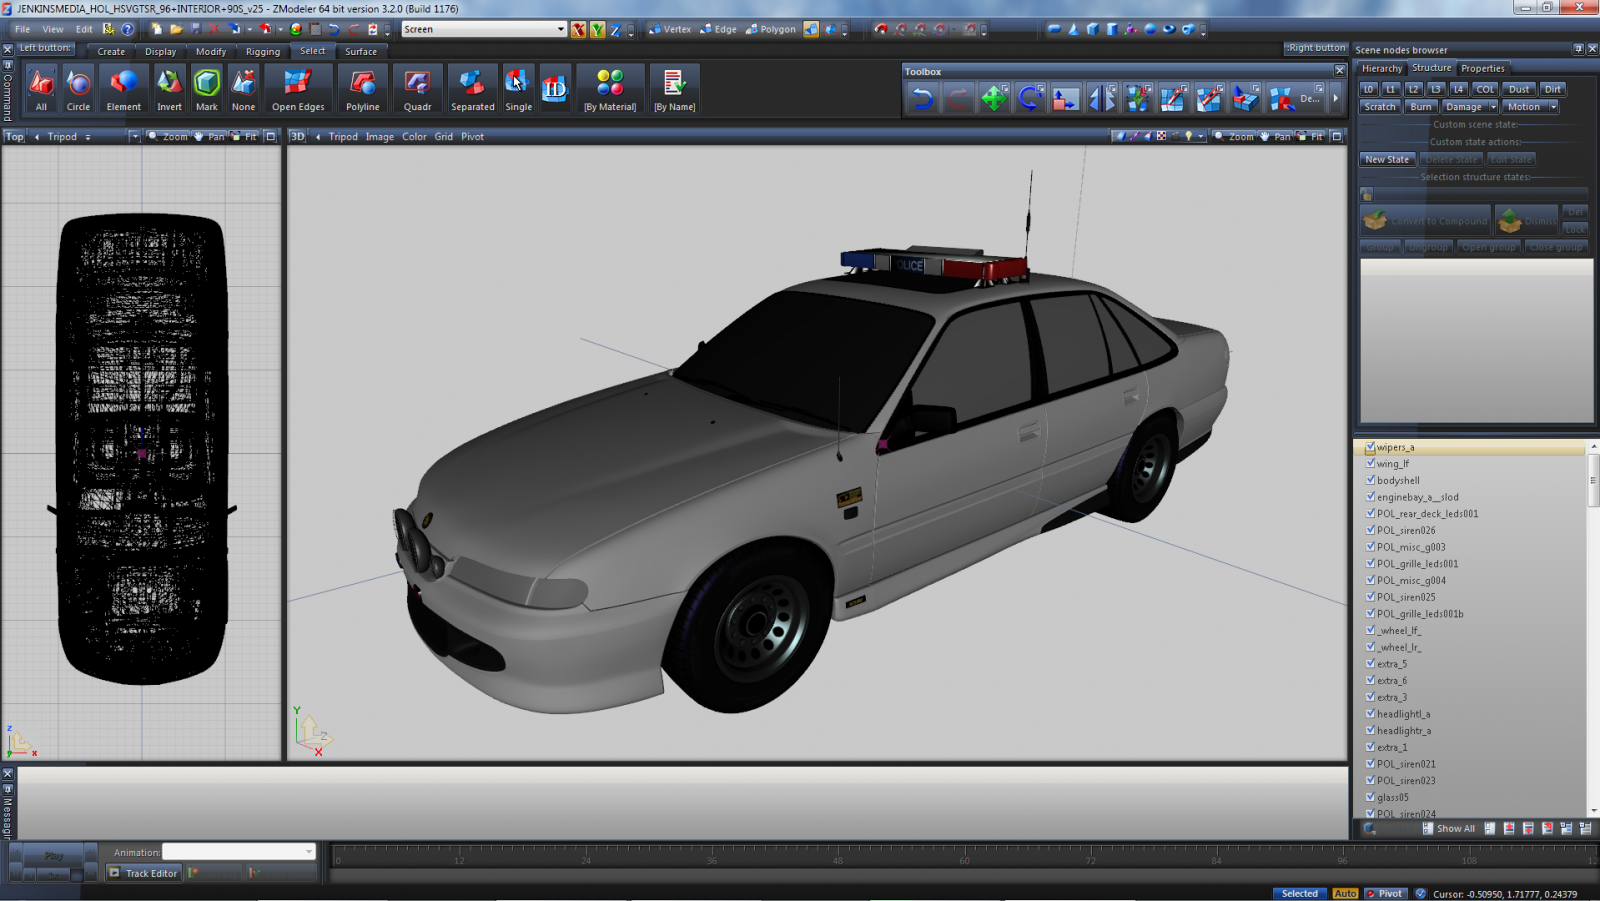The height and width of the screenshot is (901, 1600).
Task: Toggle the X axis constraint button
Action: (x=578, y=29)
